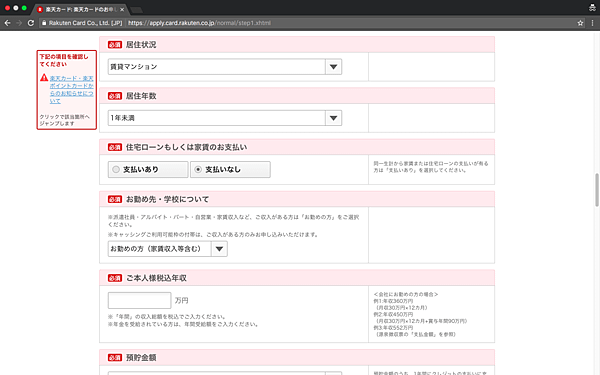Reload the page with refresh icon
The image size is (600, 375).
pyautogui.click(x=31, y=23)
